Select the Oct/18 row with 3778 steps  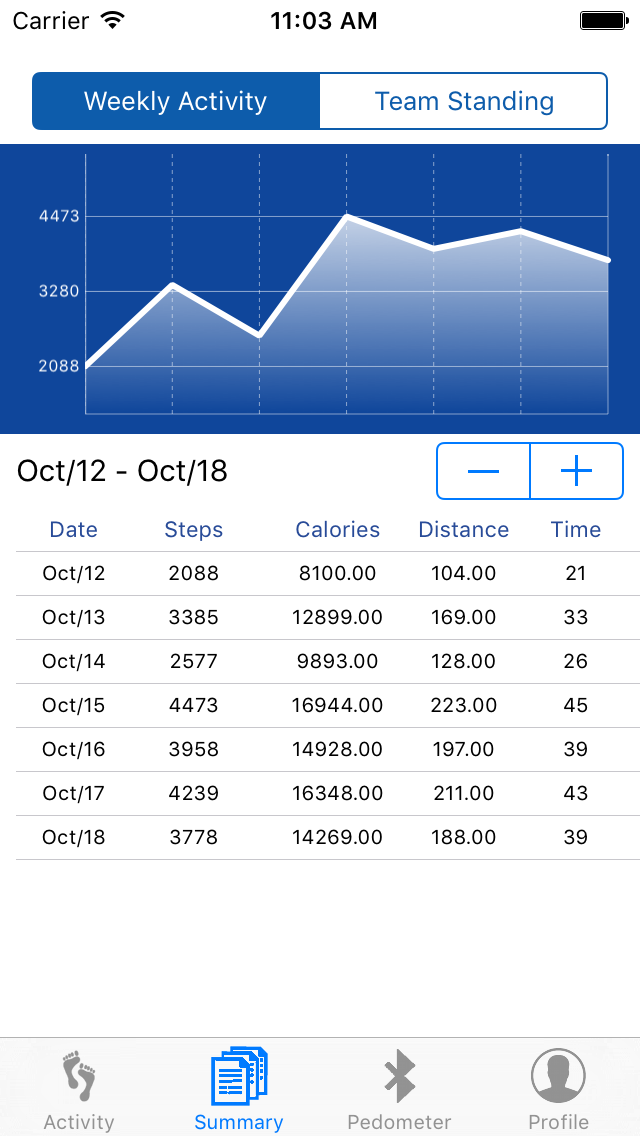[328, 838]
